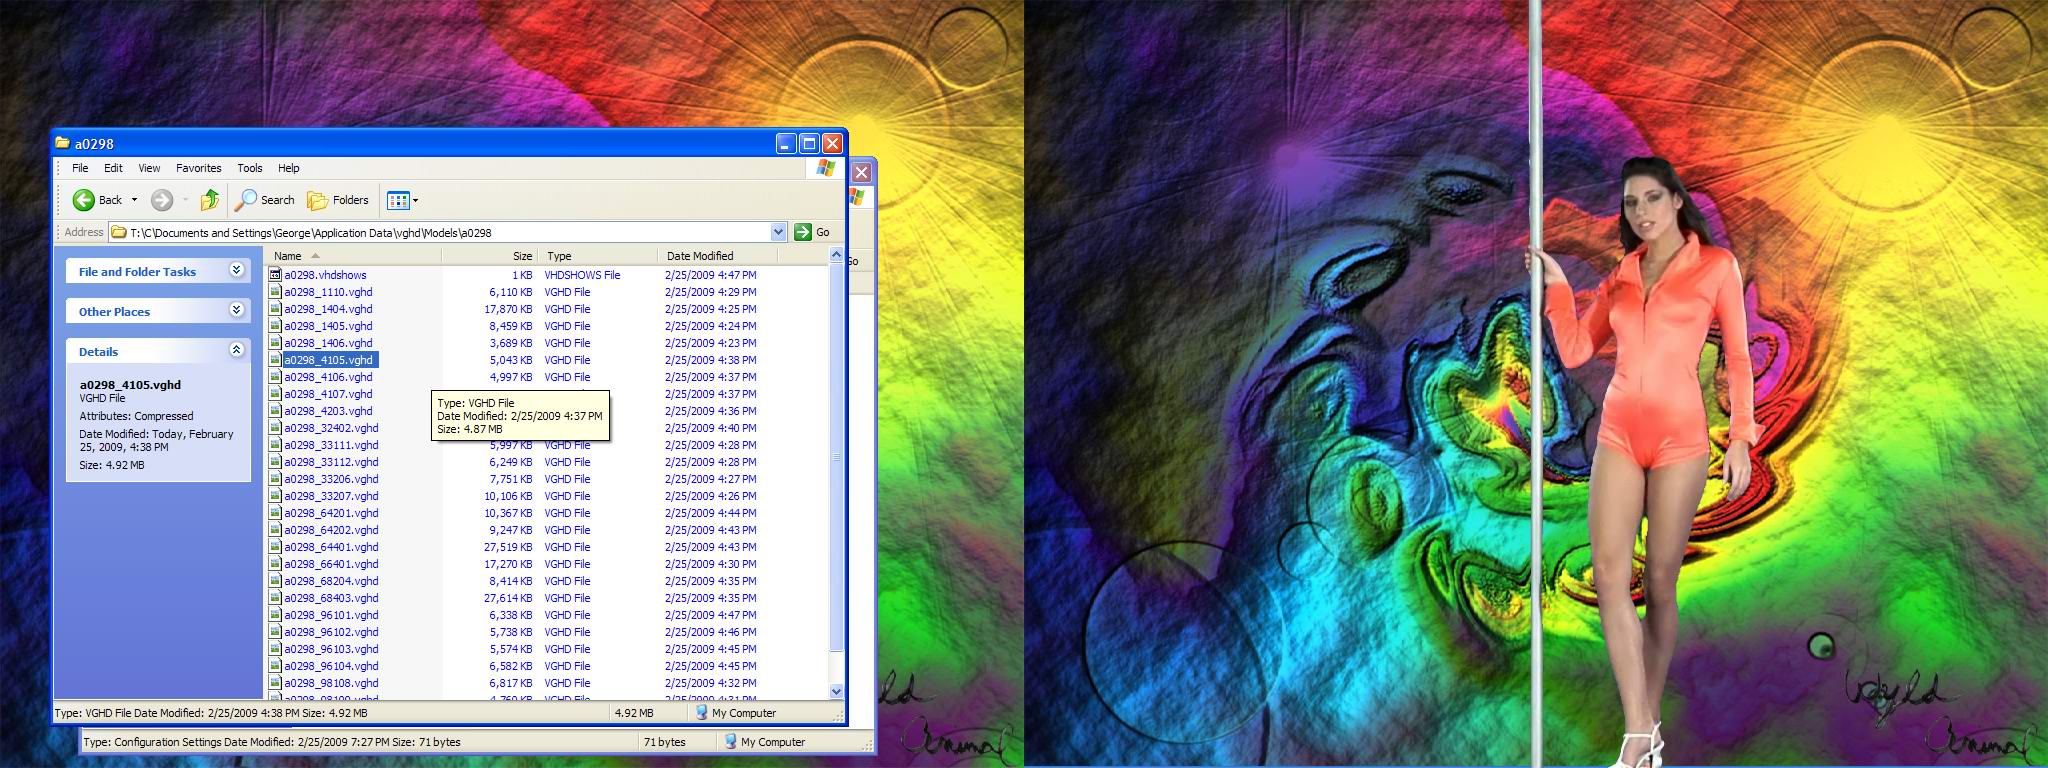Select file a0298_64401.vghd
2048x768 pixels.
331,547
